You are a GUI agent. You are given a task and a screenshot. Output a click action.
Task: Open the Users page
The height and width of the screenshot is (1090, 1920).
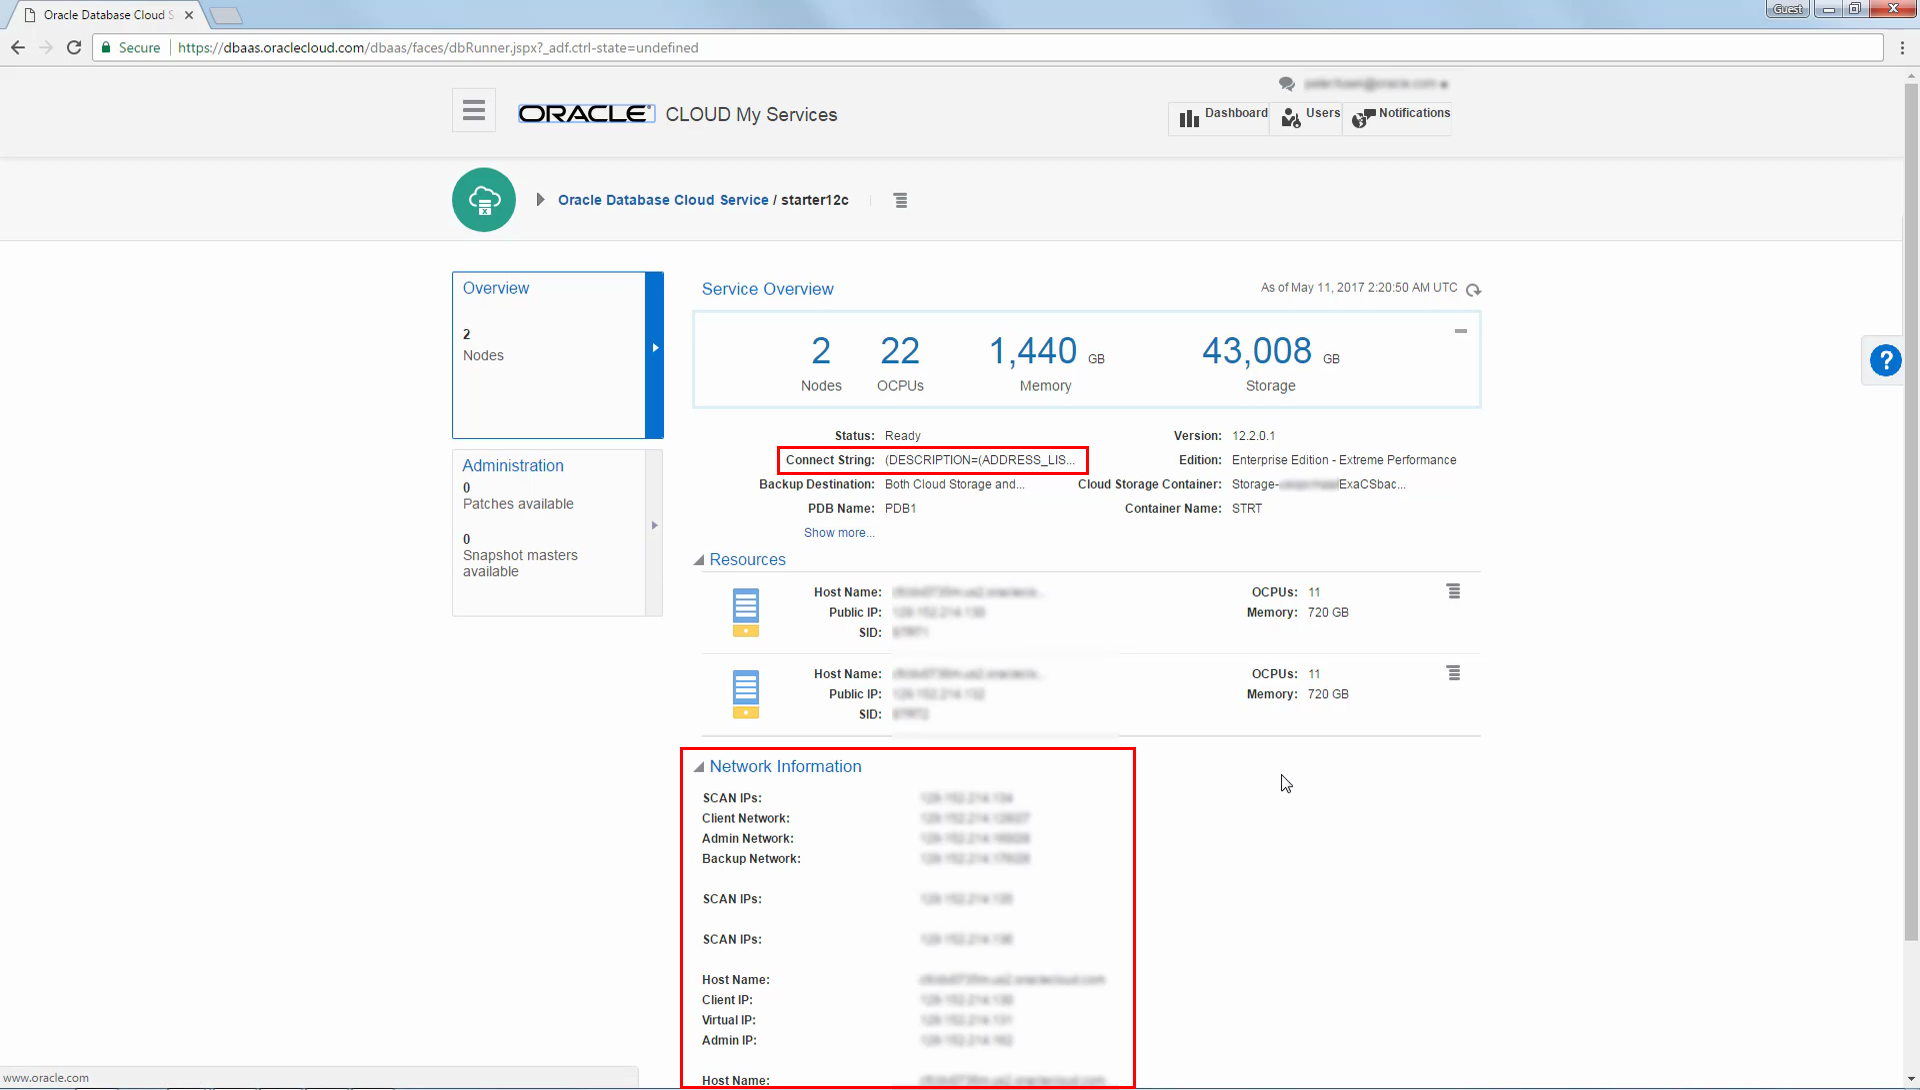tap(1310, 117)
